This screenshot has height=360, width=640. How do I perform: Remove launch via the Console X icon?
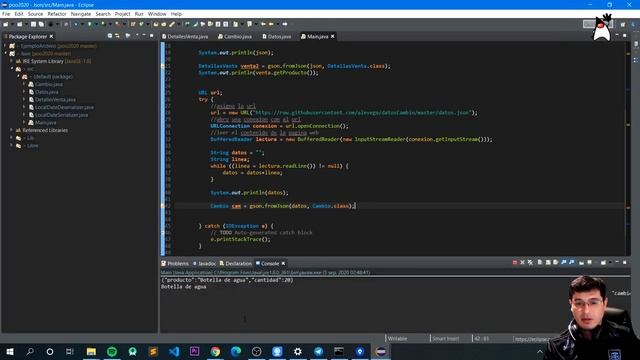click(522, 262)
